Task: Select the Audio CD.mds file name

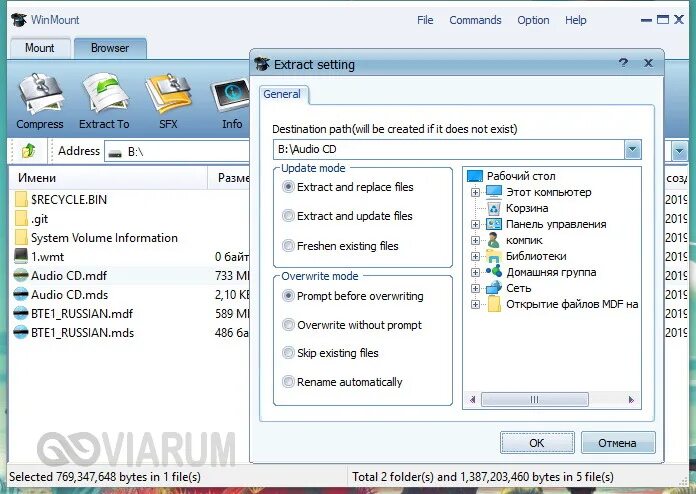Action: point(69,295)
